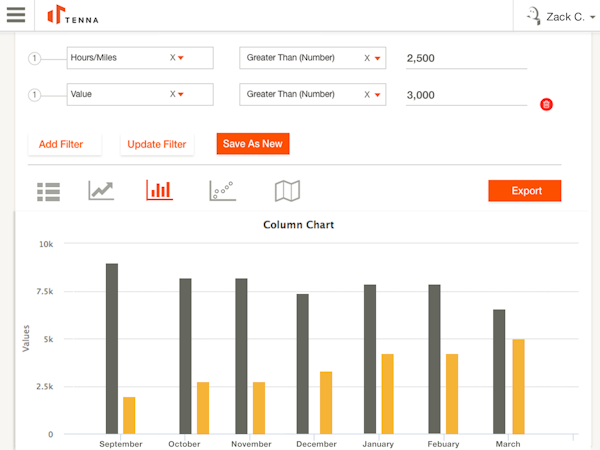Toggle the first filter row circle marker
This screenshot has height=450, width=600.
tap(34, 58)
